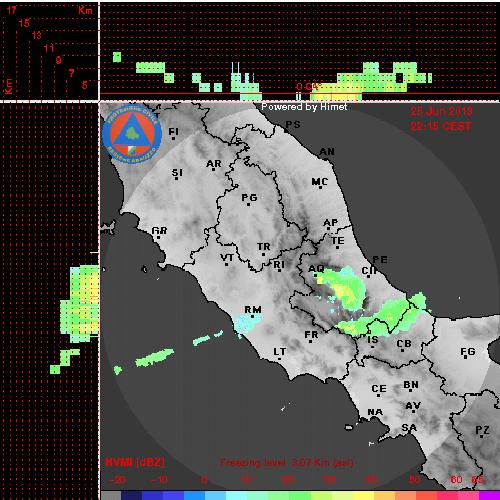Viewport: 500px width, 500px height.
Task: Click the light blue radar echo near RM
Action: click(x=246, y=323)
